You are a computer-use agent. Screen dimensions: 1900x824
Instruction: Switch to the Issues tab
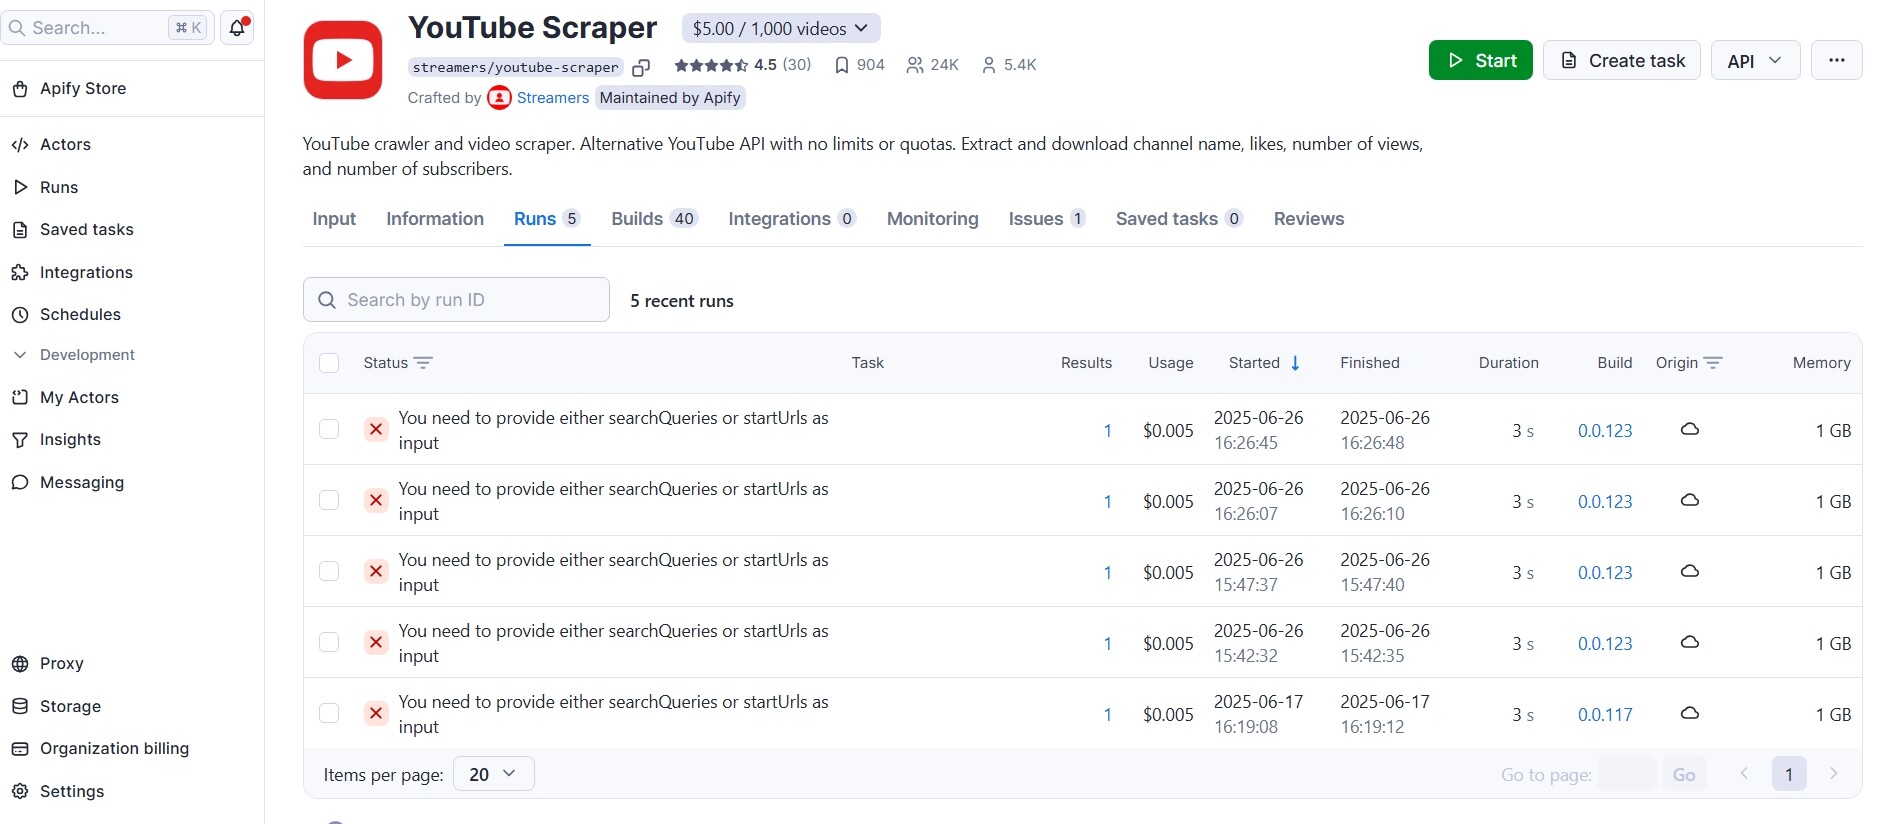pyautogui.click(x=1047, y=219)
